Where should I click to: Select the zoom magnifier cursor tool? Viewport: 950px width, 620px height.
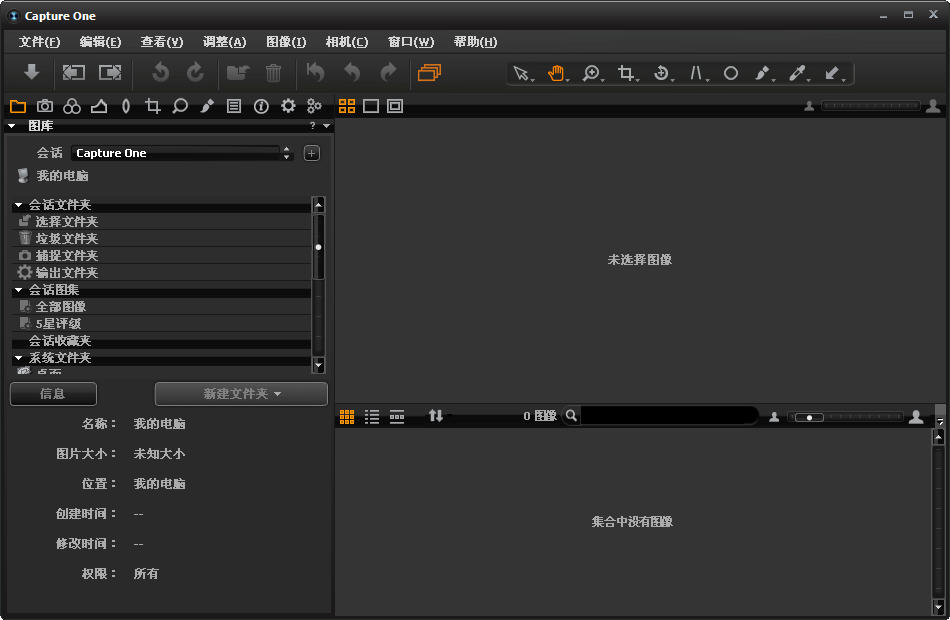591,73
